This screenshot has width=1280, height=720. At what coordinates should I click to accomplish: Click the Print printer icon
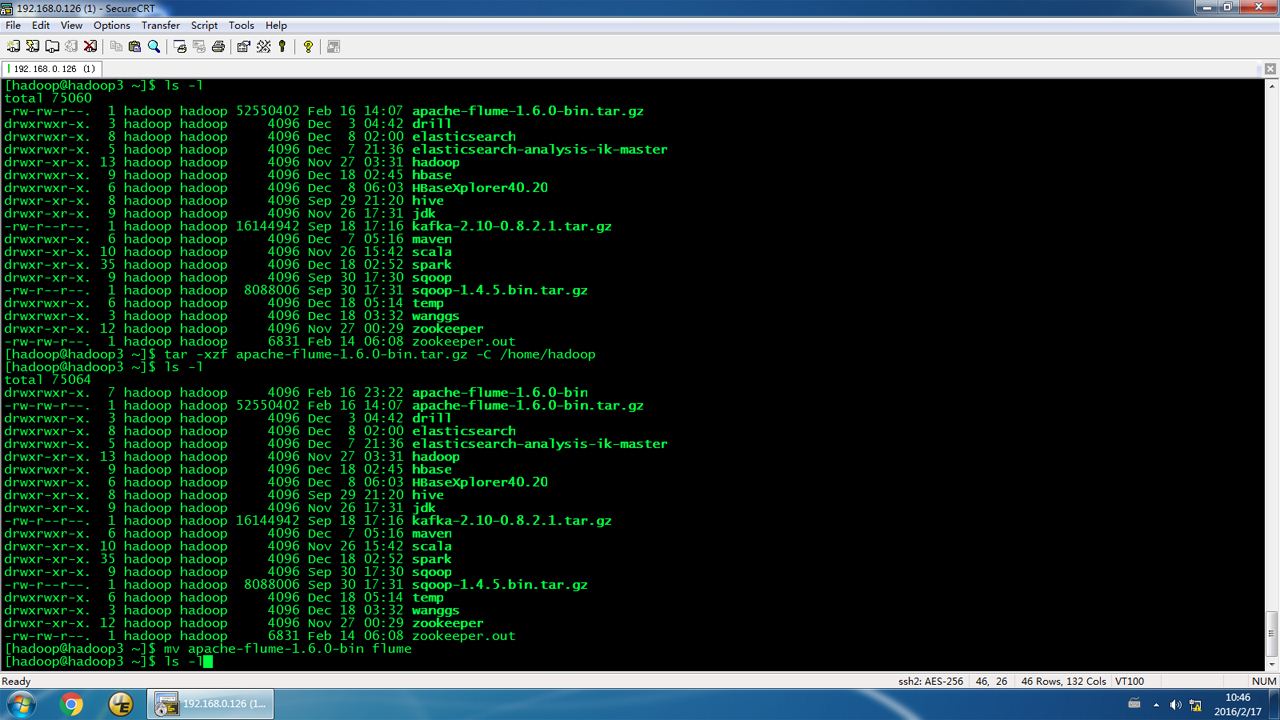[218, 46]
